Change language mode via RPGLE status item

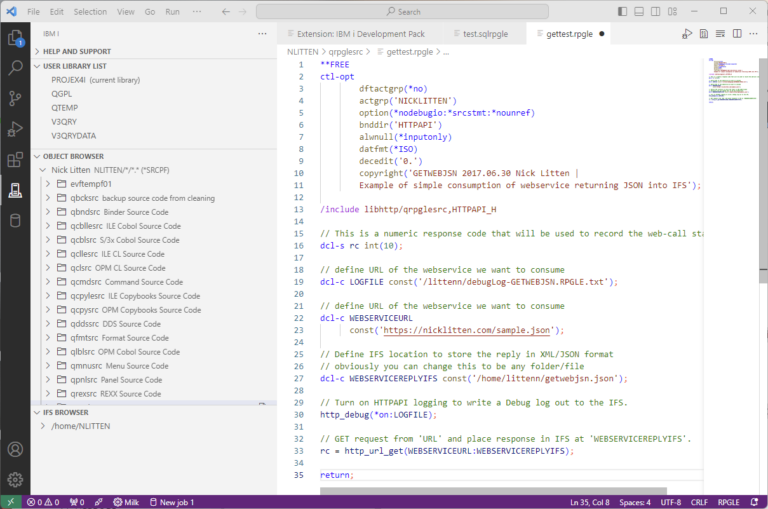[729, 502]
